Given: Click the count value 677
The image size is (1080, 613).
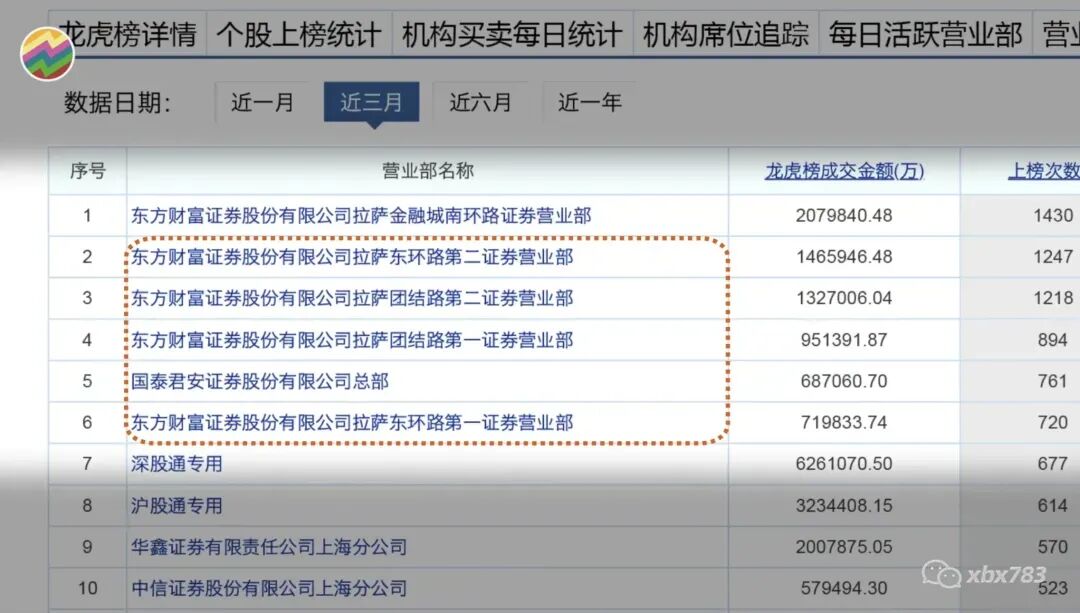Looking at the screenshot, I should [1053, 464].
